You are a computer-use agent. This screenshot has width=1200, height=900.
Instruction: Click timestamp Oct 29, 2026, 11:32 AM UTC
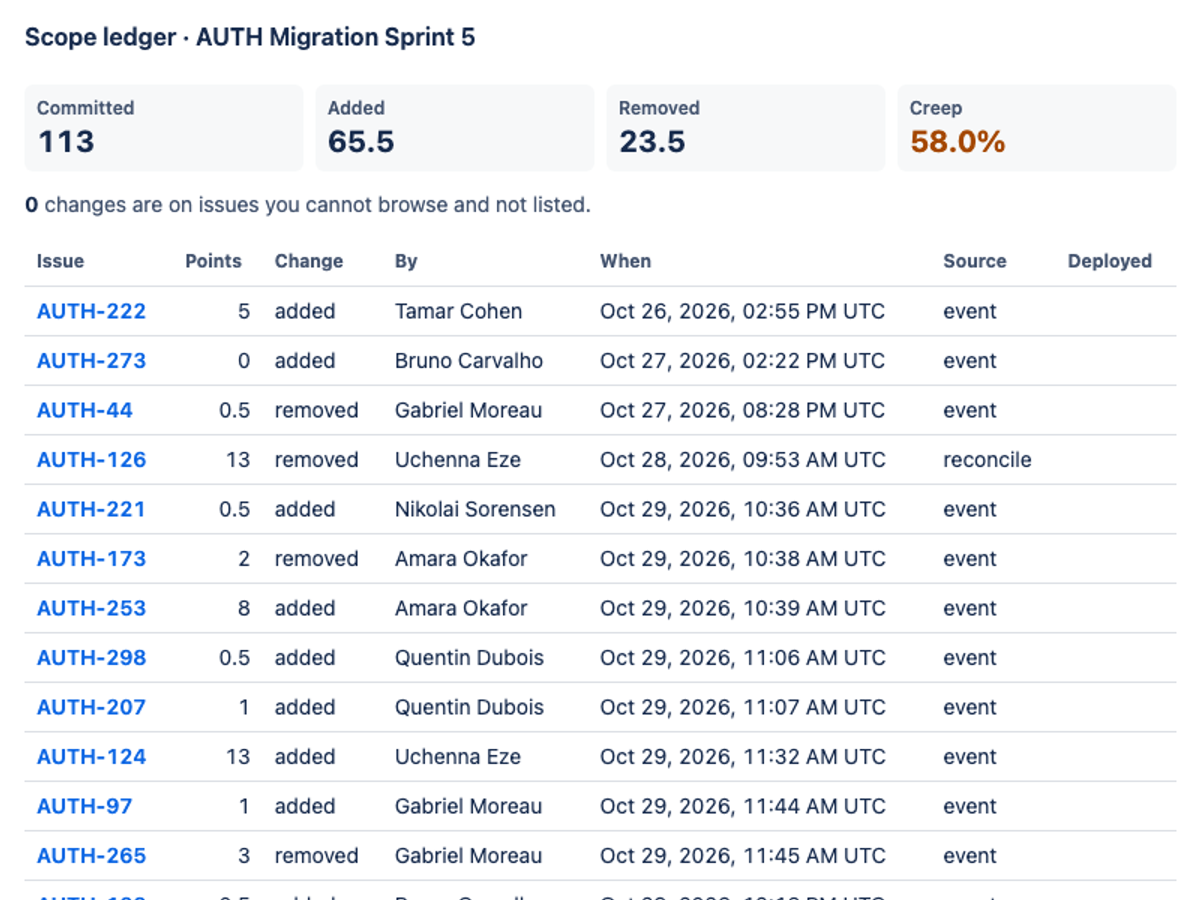click(743, 757)
